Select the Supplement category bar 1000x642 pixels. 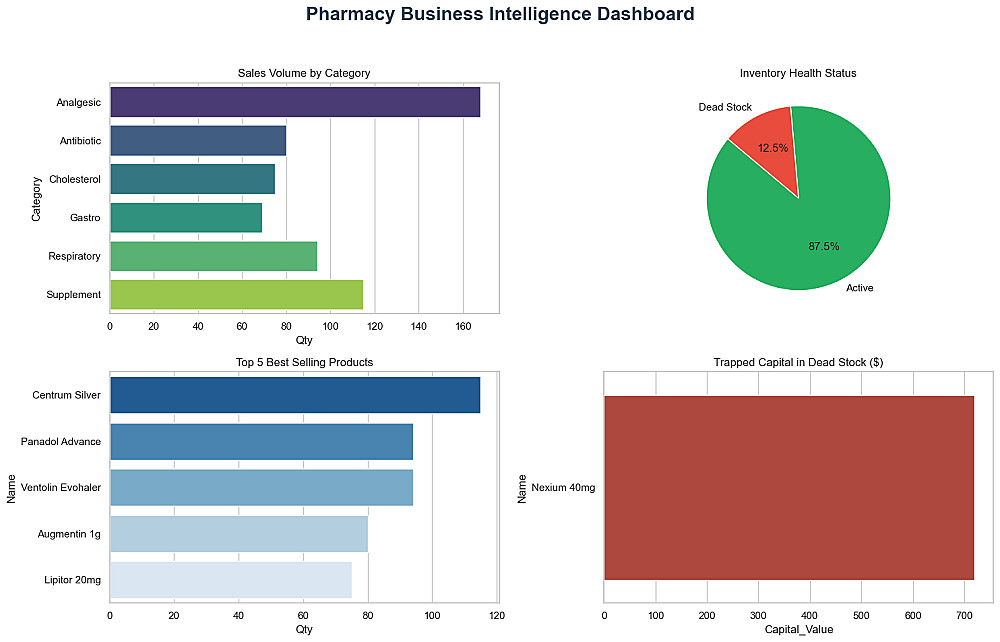236,295
